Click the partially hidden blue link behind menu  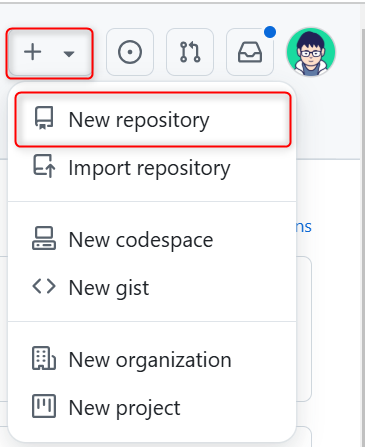pos(304,227)
